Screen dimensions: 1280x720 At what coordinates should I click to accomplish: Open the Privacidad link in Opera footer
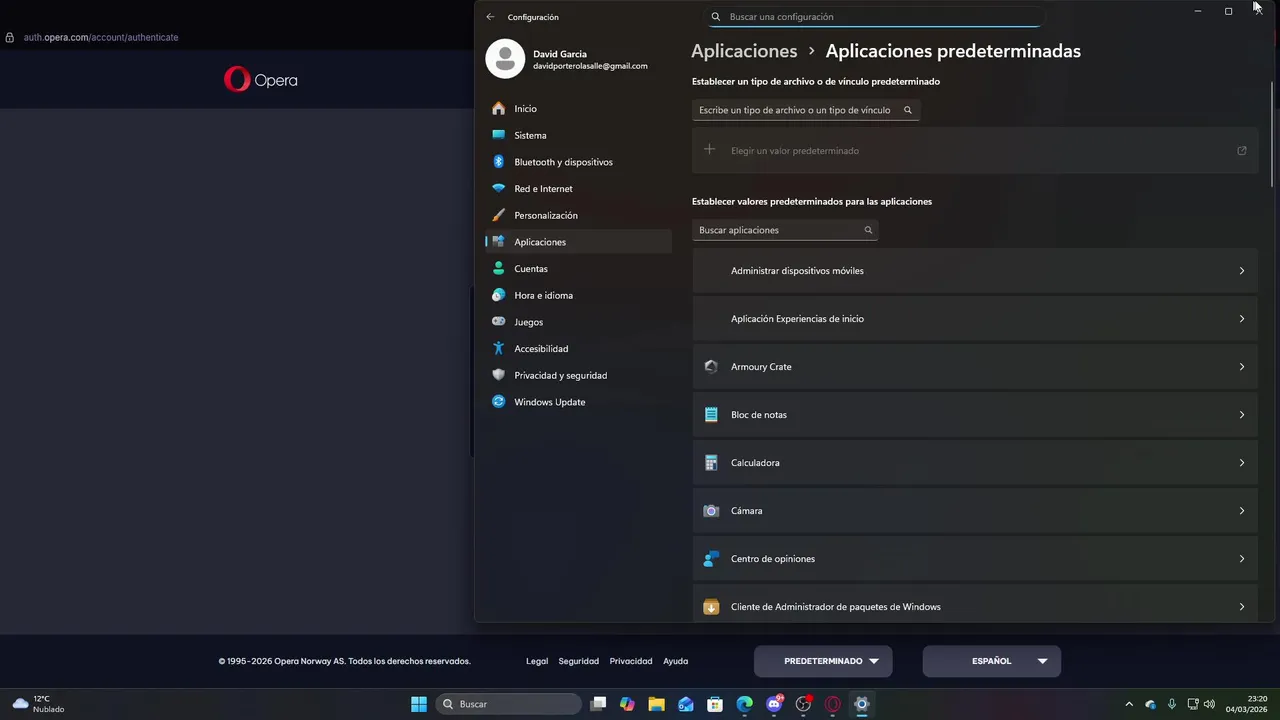click(x=631, y=661)
